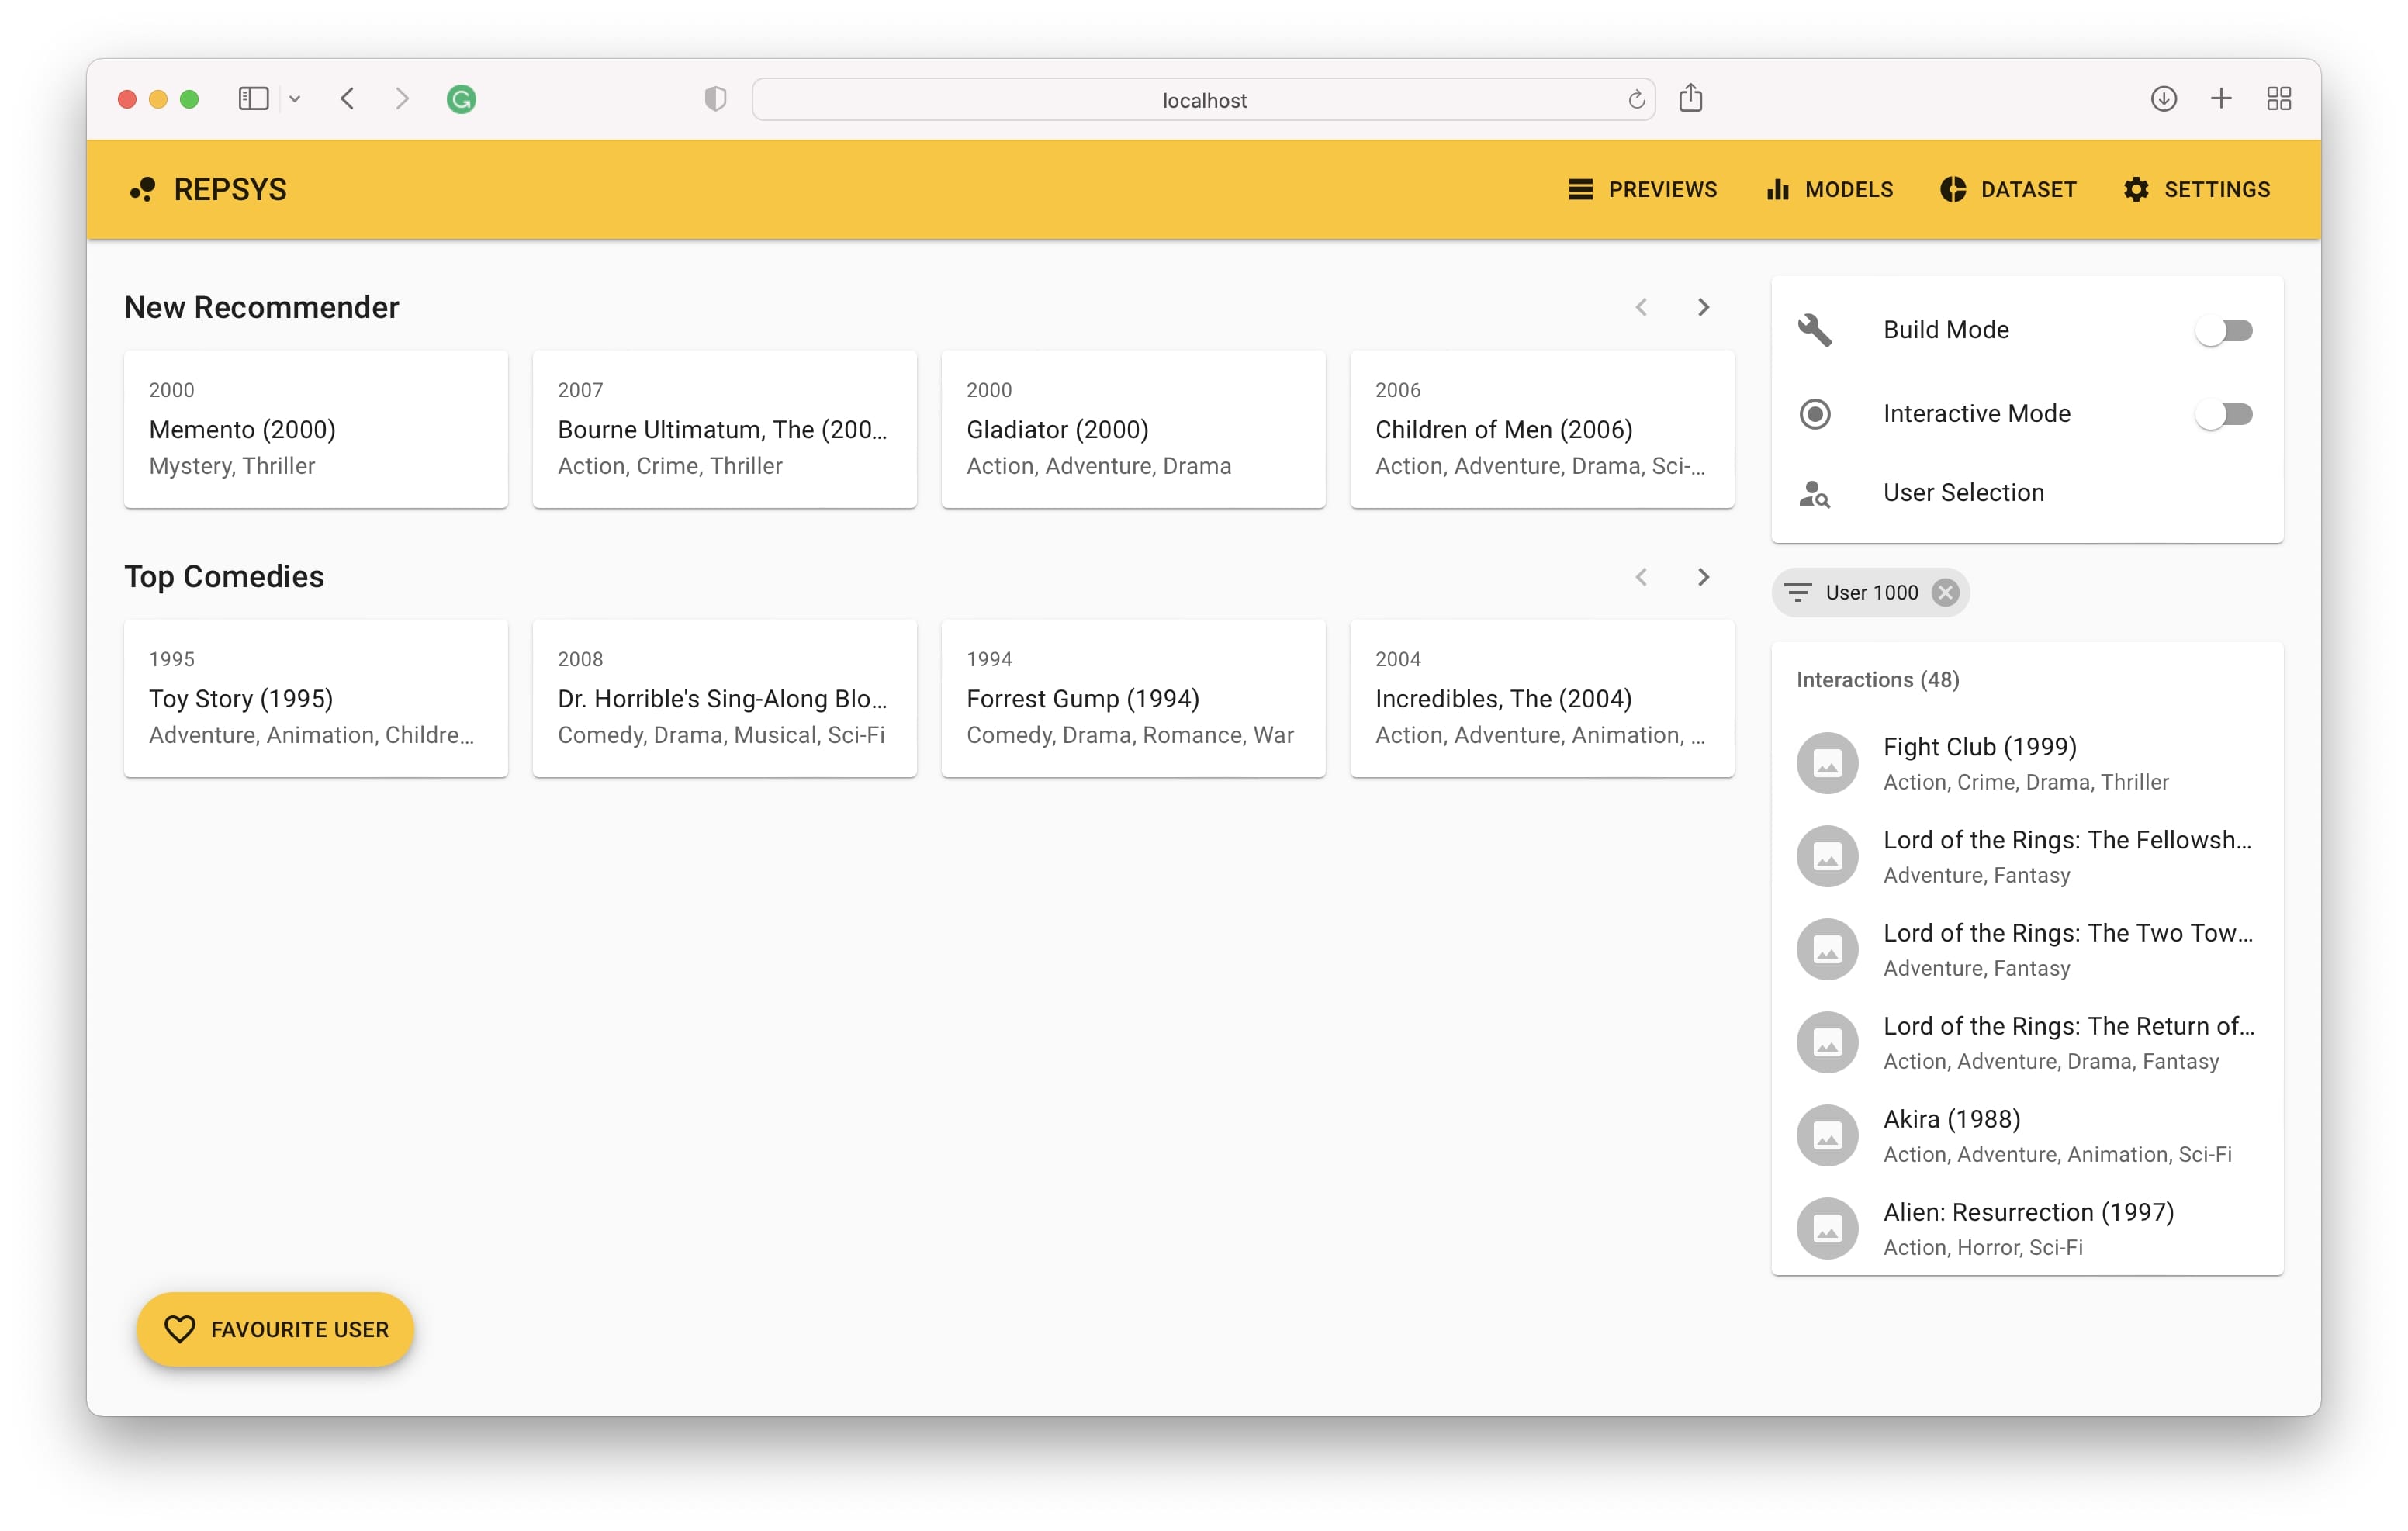Toggle the Safari sidebar button
2408x1531 pixels.
253,98
